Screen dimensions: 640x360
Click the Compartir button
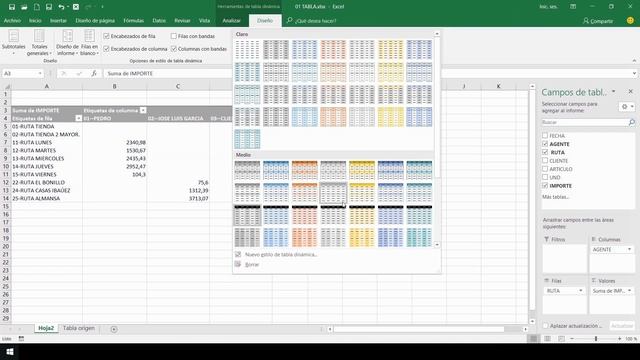[x=598, y=21]
